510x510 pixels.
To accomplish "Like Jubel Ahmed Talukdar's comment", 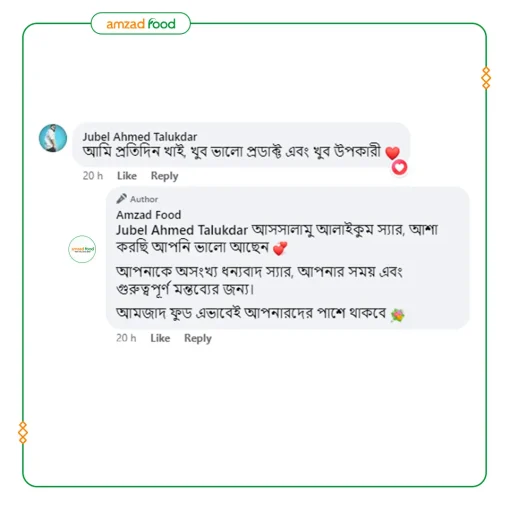I will [127, 176].
